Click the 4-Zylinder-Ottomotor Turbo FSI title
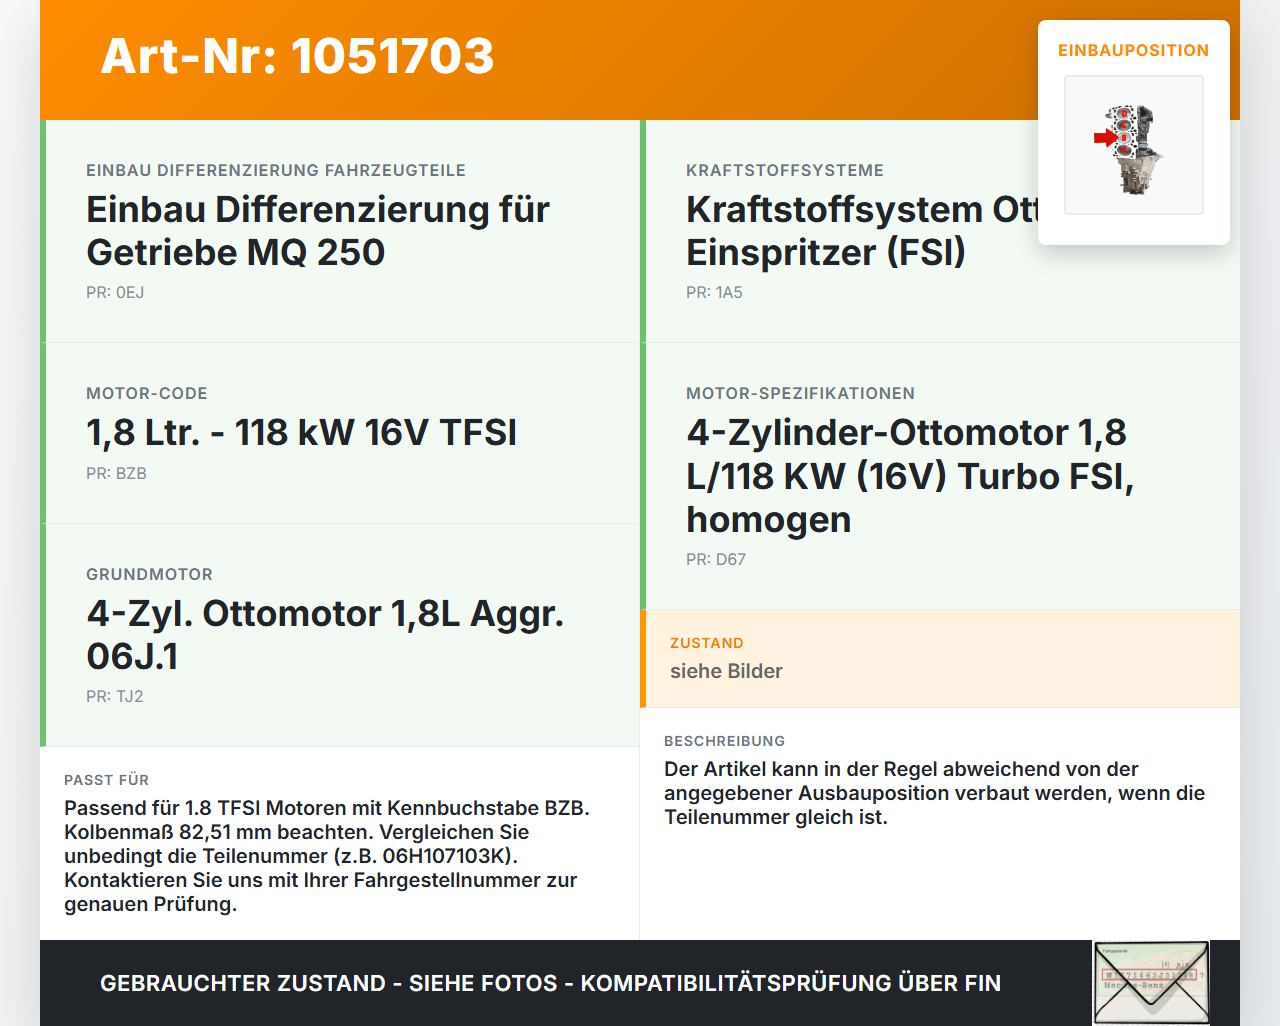This screenshot has height=1026, width=1280. [x=910, y=476]
